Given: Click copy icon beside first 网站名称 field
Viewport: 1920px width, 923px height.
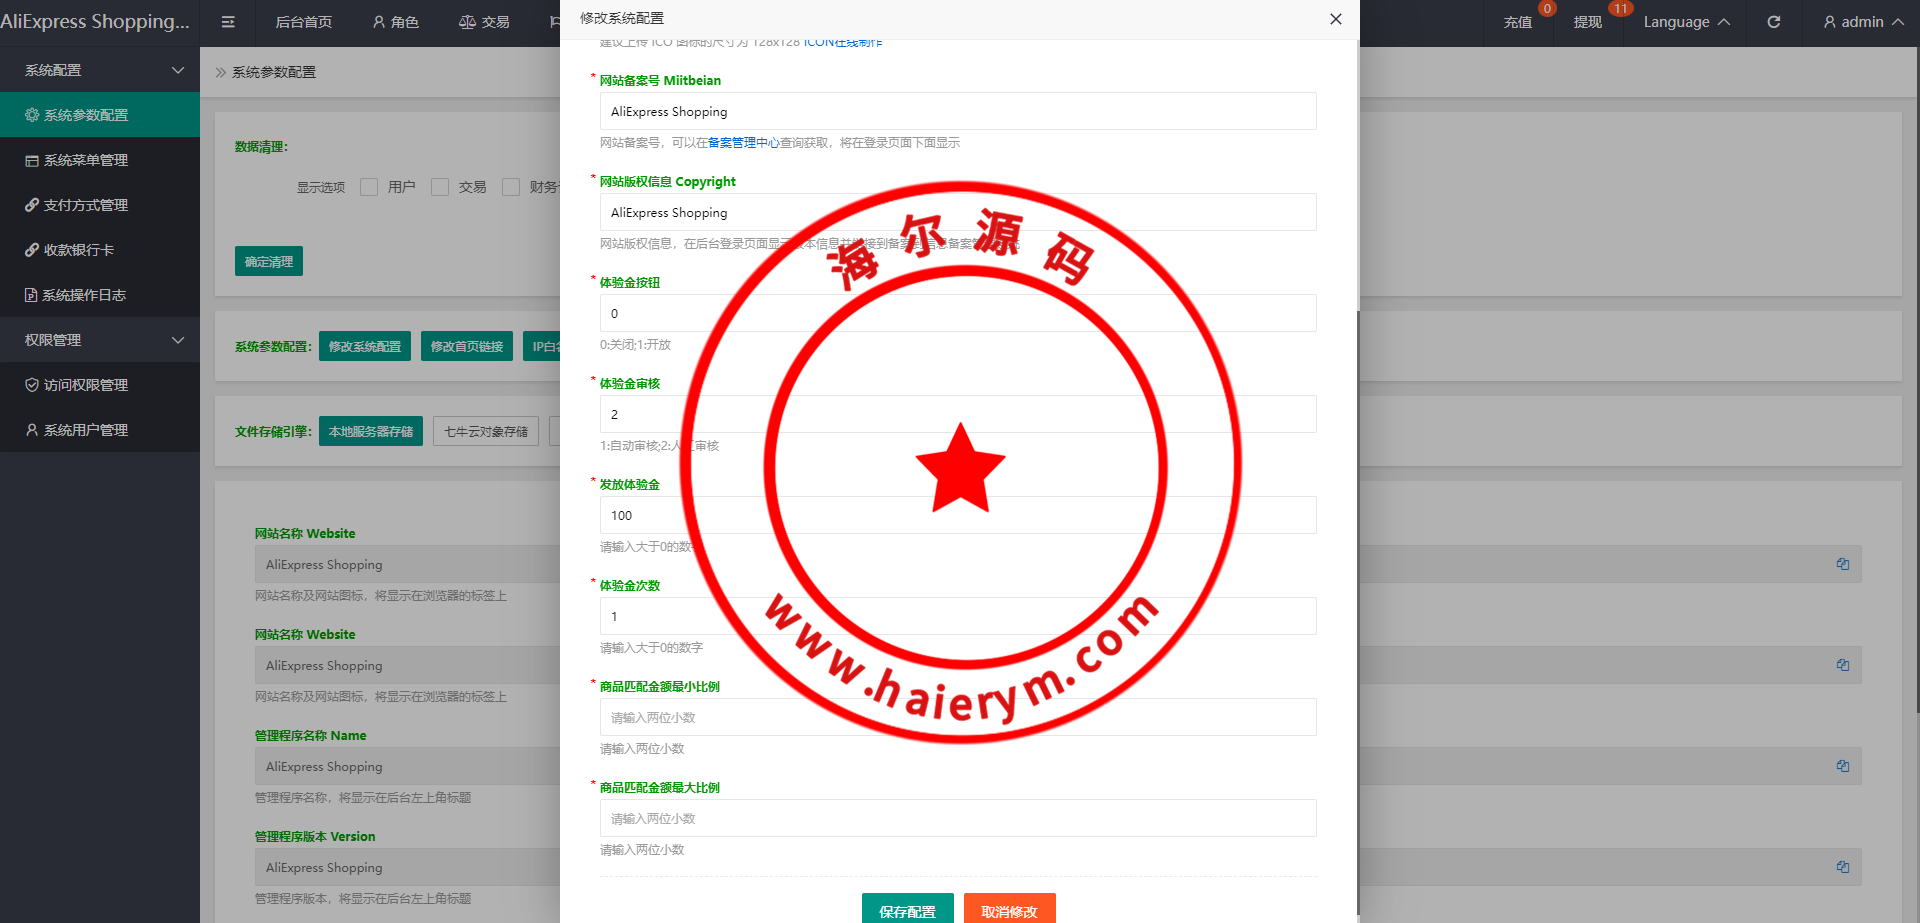Looking at the screenshot, I should (x=1842, y=564).
